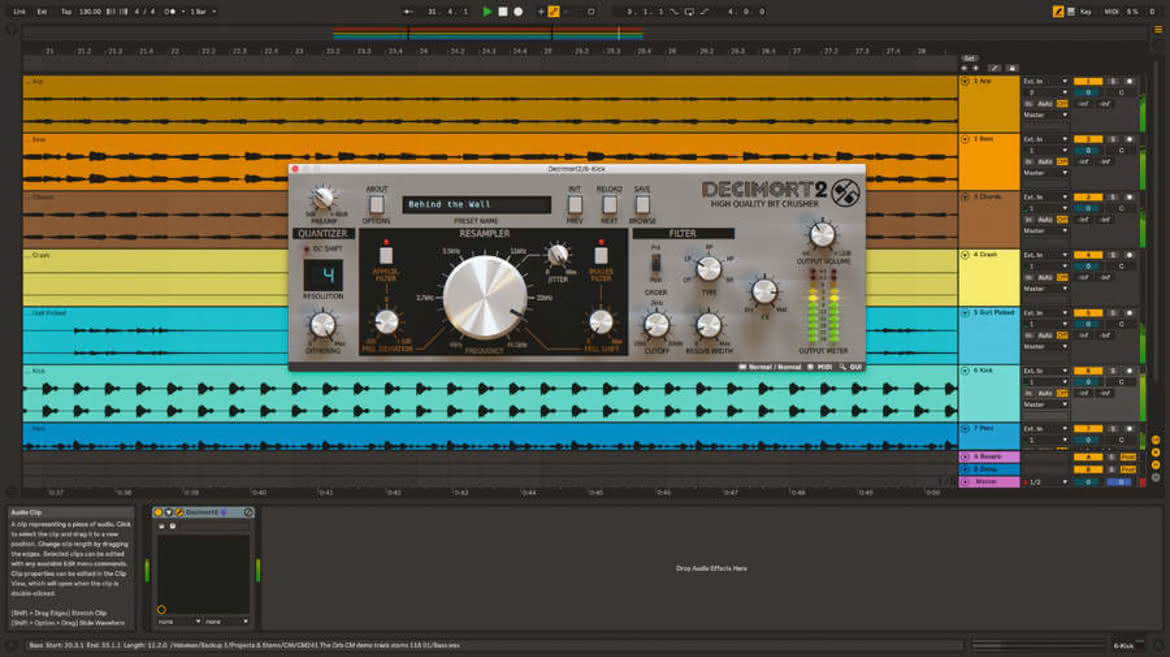
Task: Click the filter Cutoff knob
Action: [657, 324]
